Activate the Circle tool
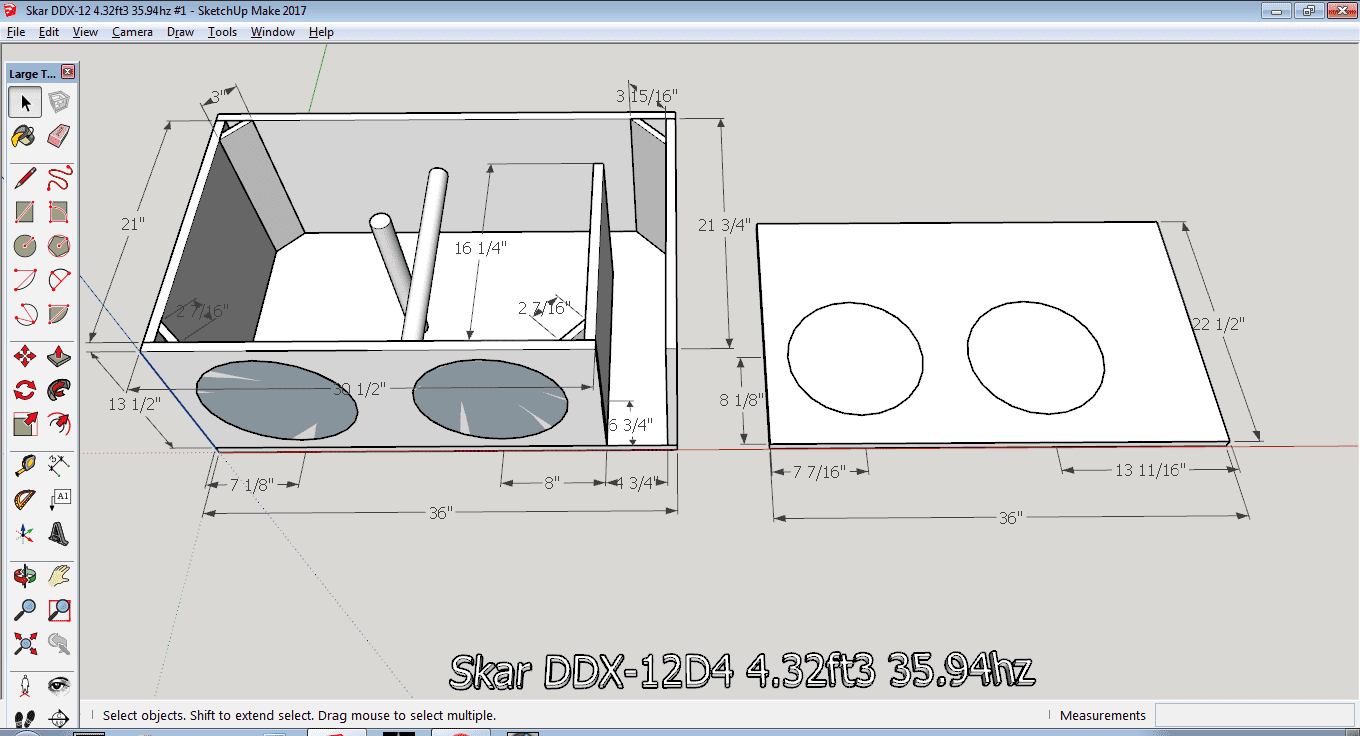Image resolution: width=1360 pixels, height=736 pixels. [x=25, y=245]
